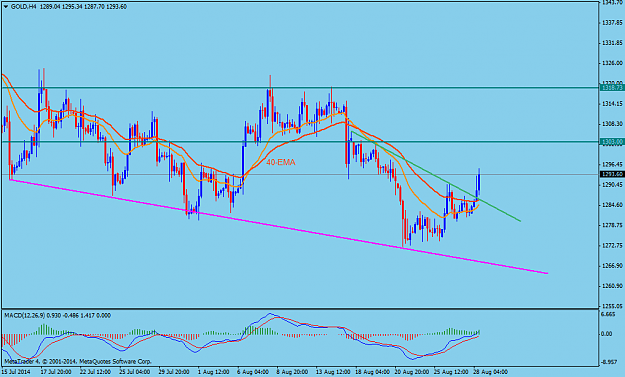Viewport: 625px width, 377px height.
Task: Click the 22 Jul 12:00 time label
Action: click(95, 372)
